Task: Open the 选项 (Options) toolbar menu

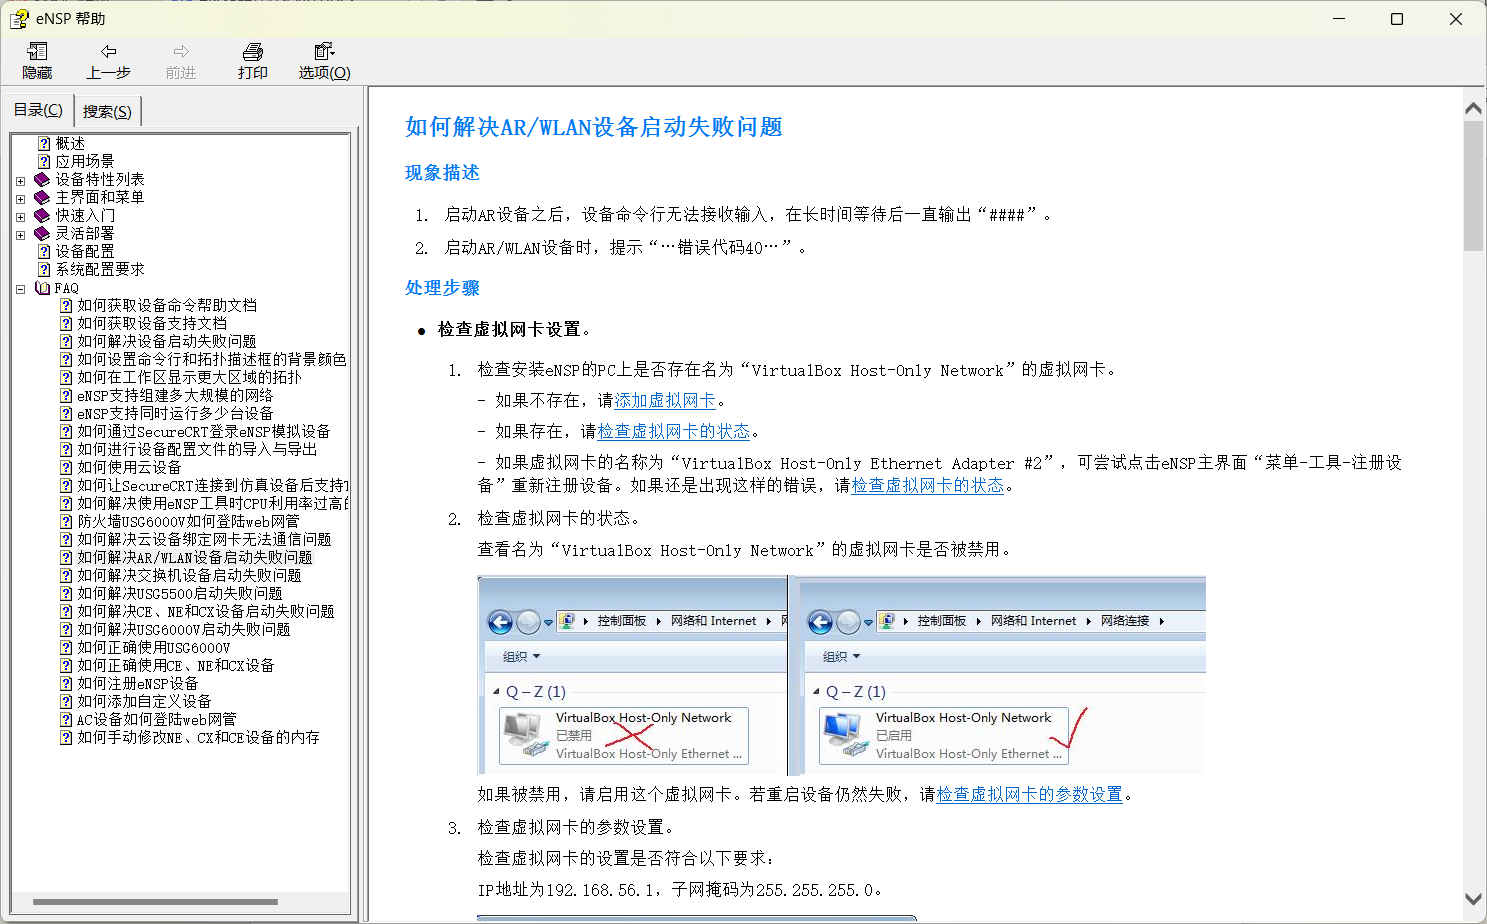Action: click(324, 61)
